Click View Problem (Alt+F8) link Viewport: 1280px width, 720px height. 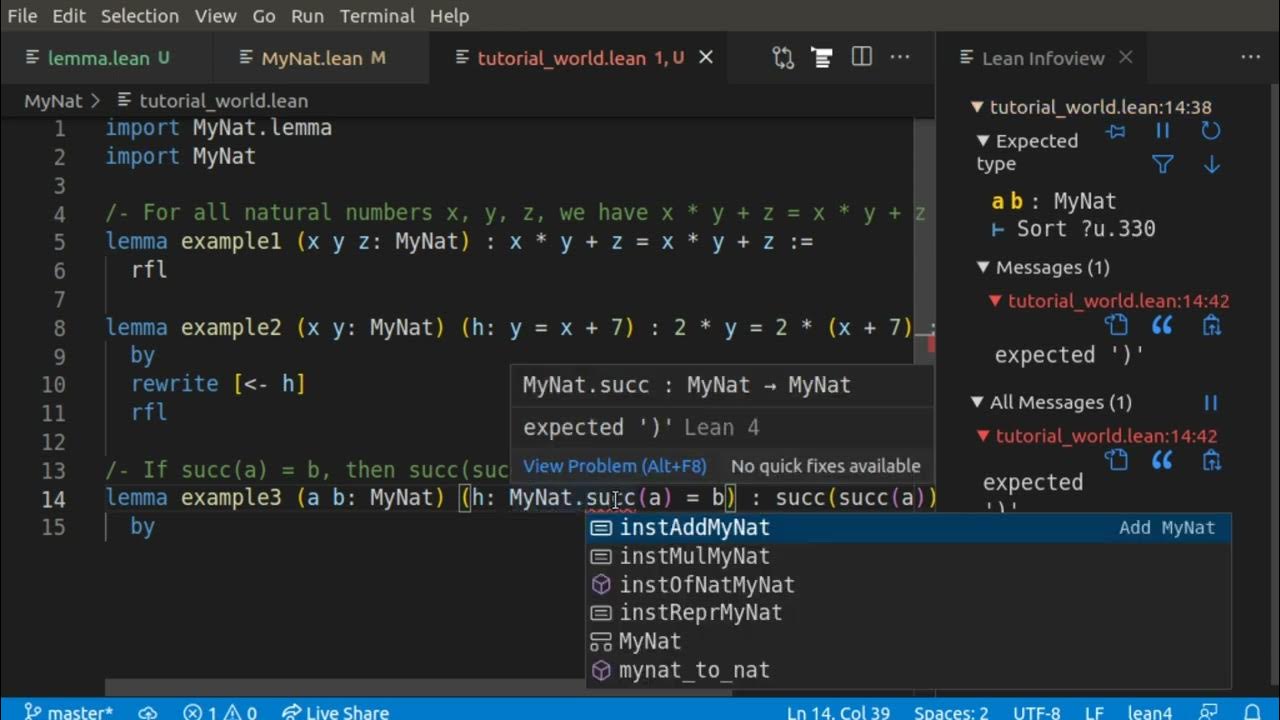[x=614, y=466]
